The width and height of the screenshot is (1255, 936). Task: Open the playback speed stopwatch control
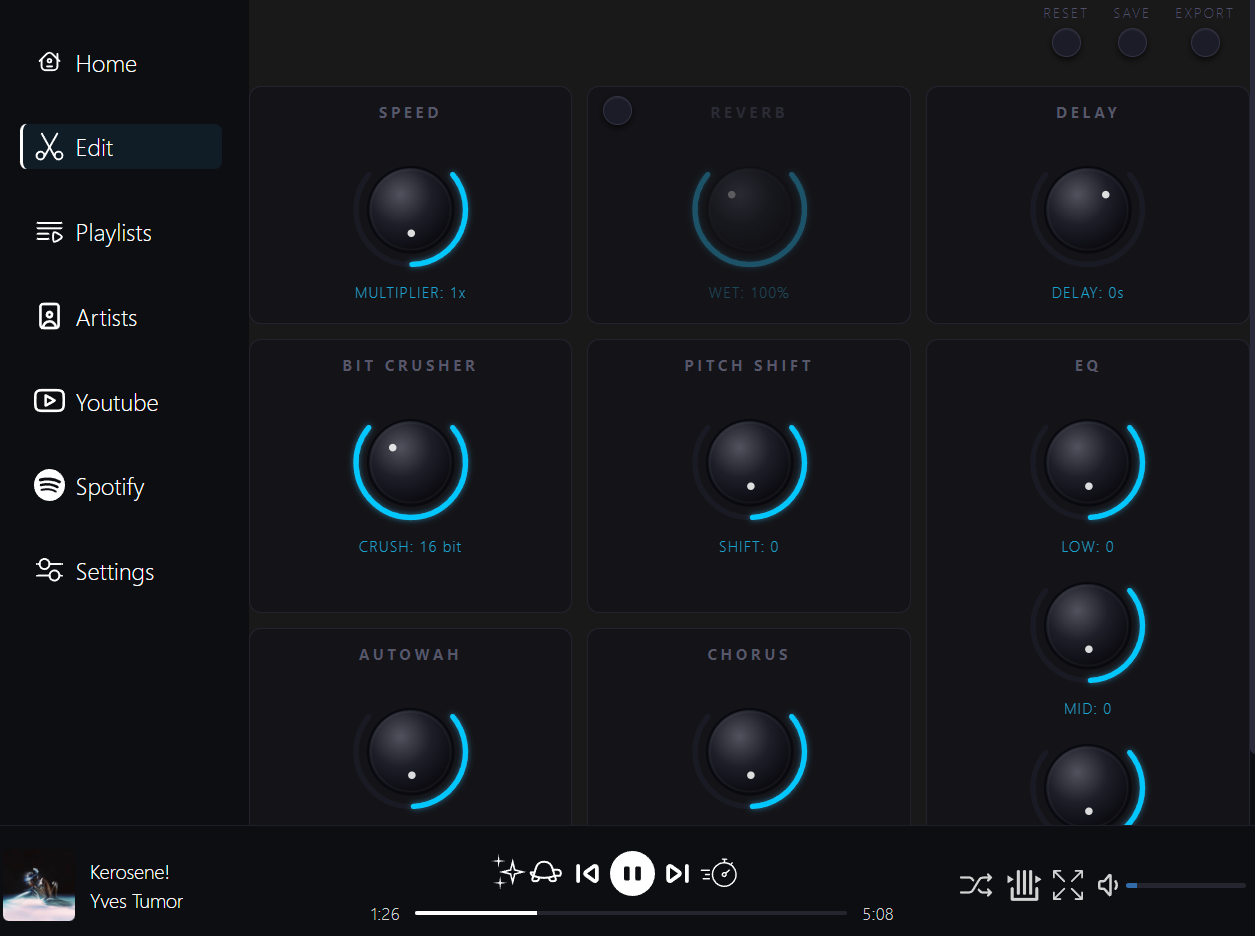pyautogui.click(x=719, y=872)
